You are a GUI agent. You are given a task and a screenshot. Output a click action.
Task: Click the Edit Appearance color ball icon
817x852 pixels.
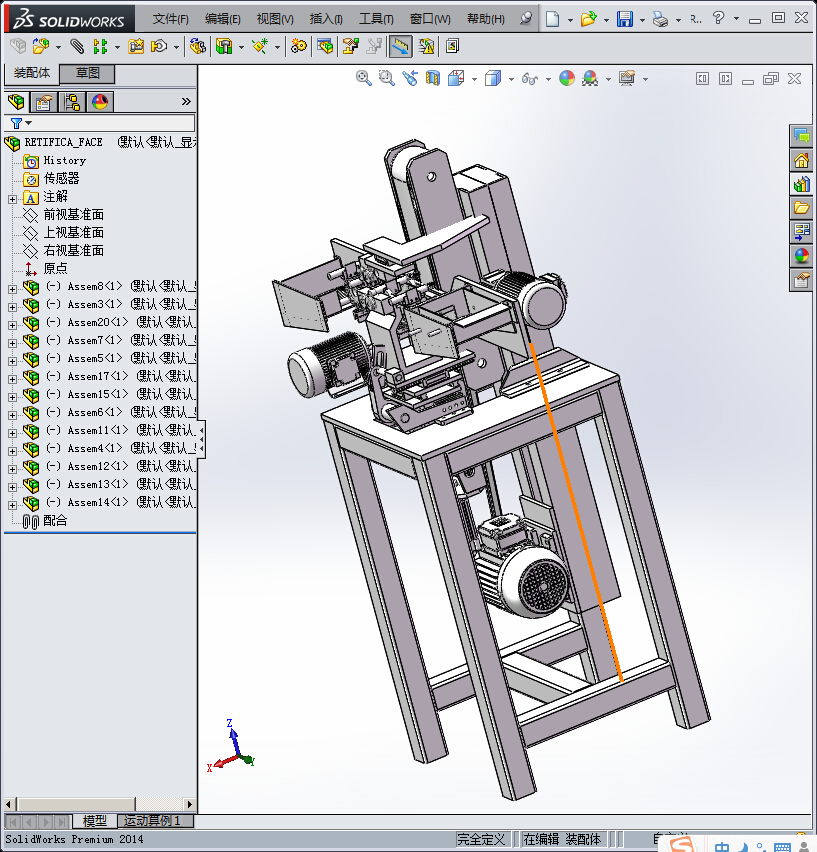567,78
